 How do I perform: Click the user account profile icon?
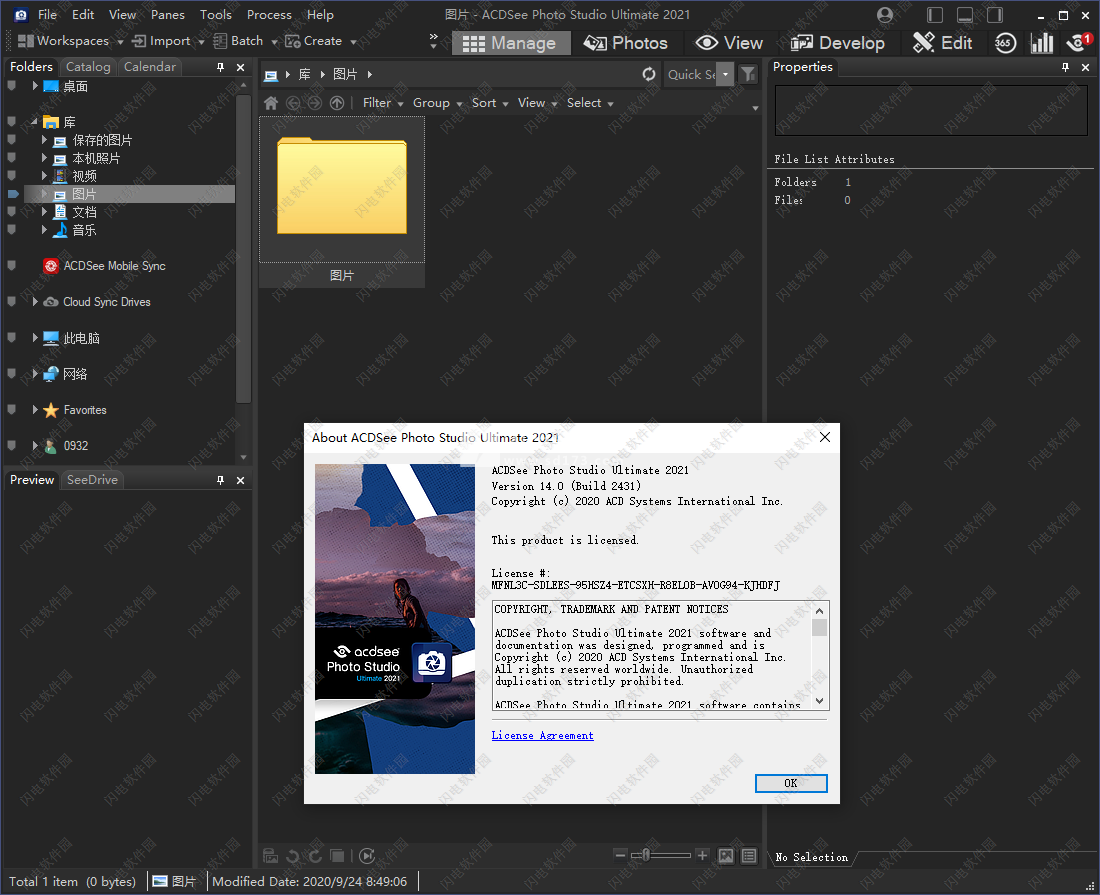[885, 15]
